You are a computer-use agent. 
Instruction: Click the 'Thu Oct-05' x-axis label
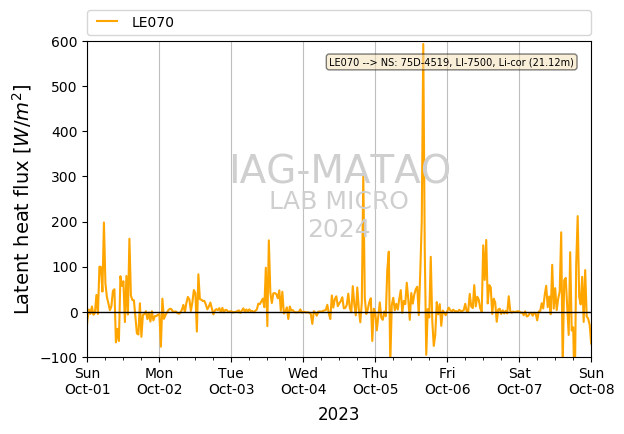pos(375,381)
